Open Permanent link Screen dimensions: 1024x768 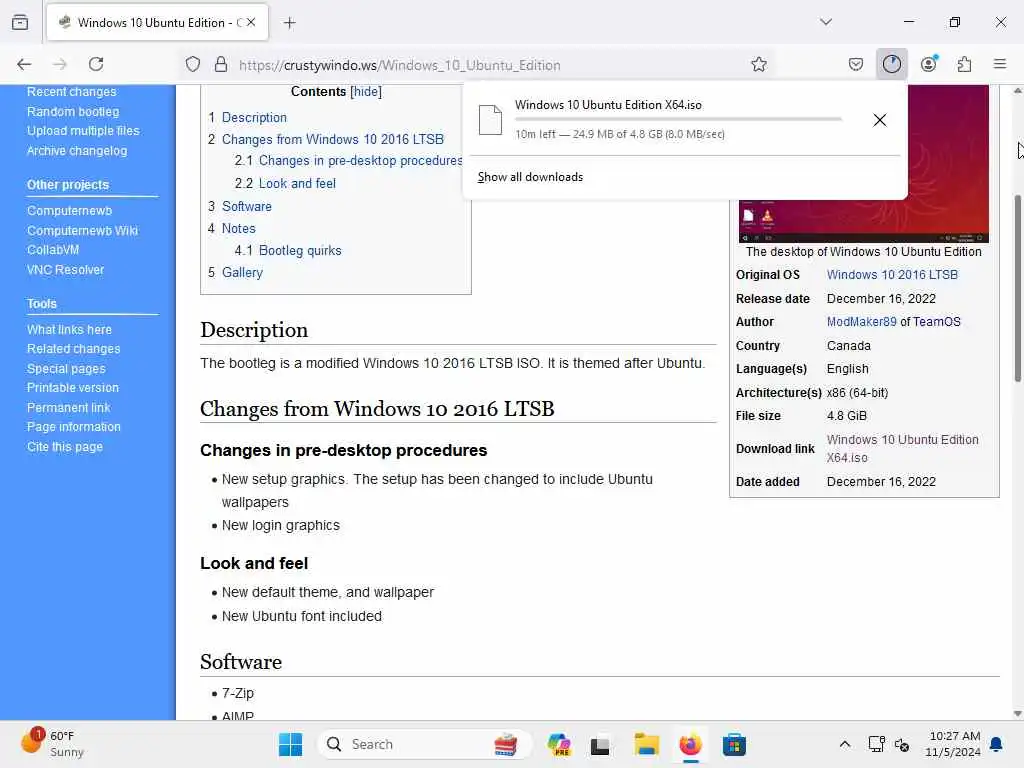pos(69,408)
